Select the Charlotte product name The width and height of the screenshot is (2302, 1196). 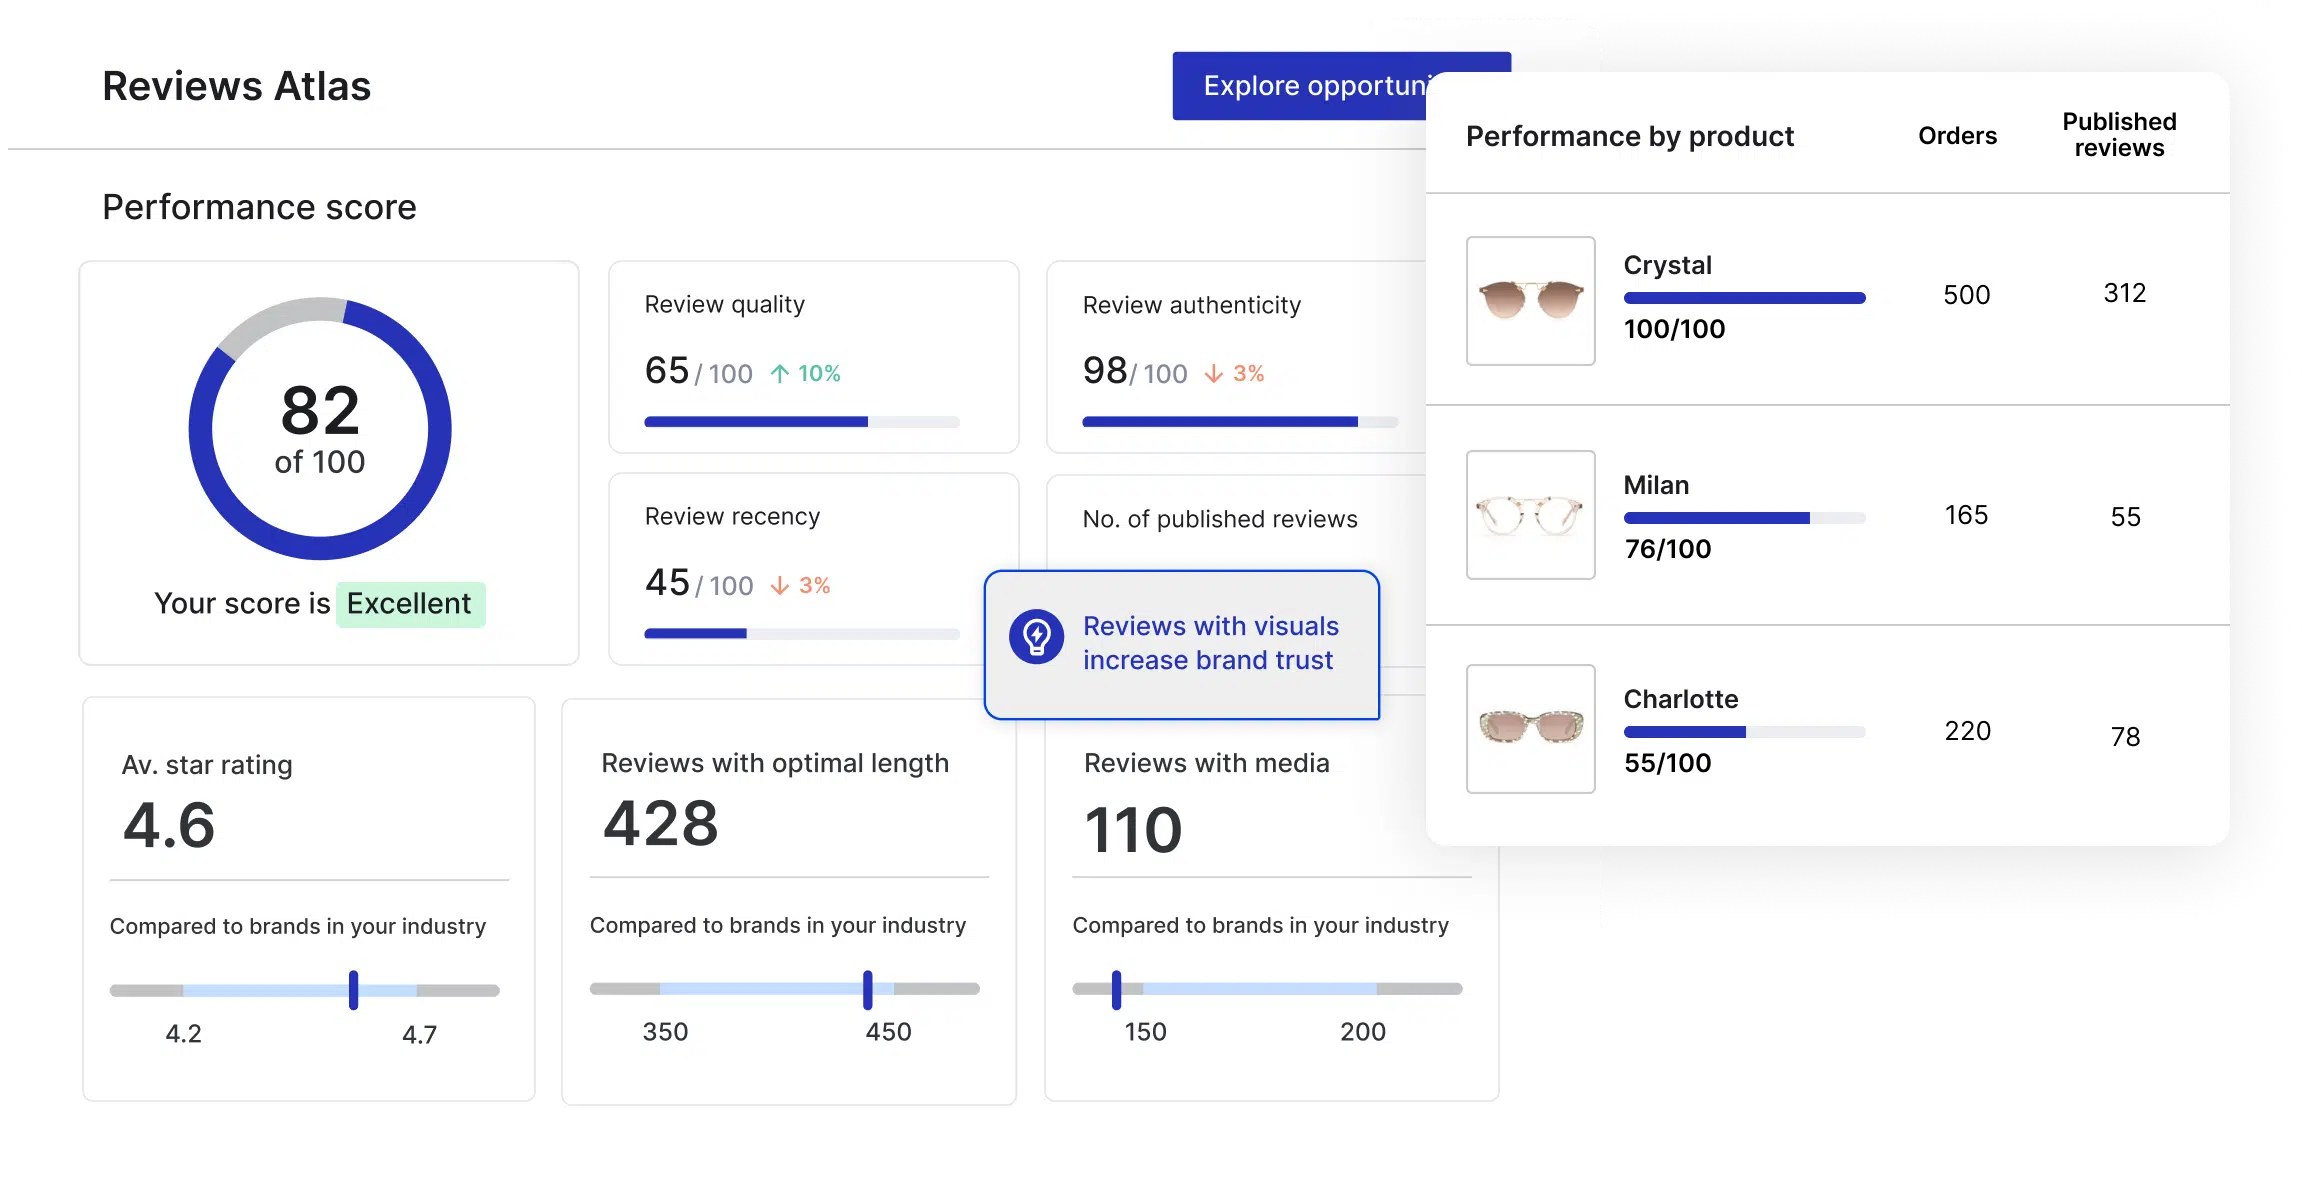[1680, 699]
